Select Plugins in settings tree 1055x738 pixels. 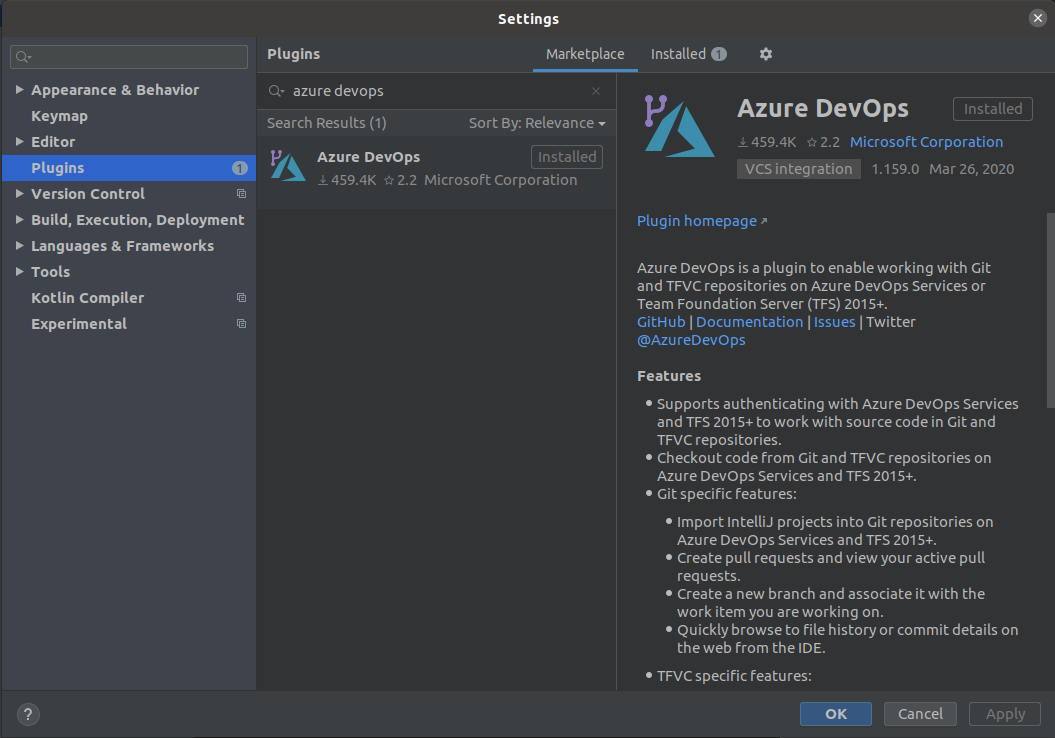pyautogui.click(x=129, y=168)
